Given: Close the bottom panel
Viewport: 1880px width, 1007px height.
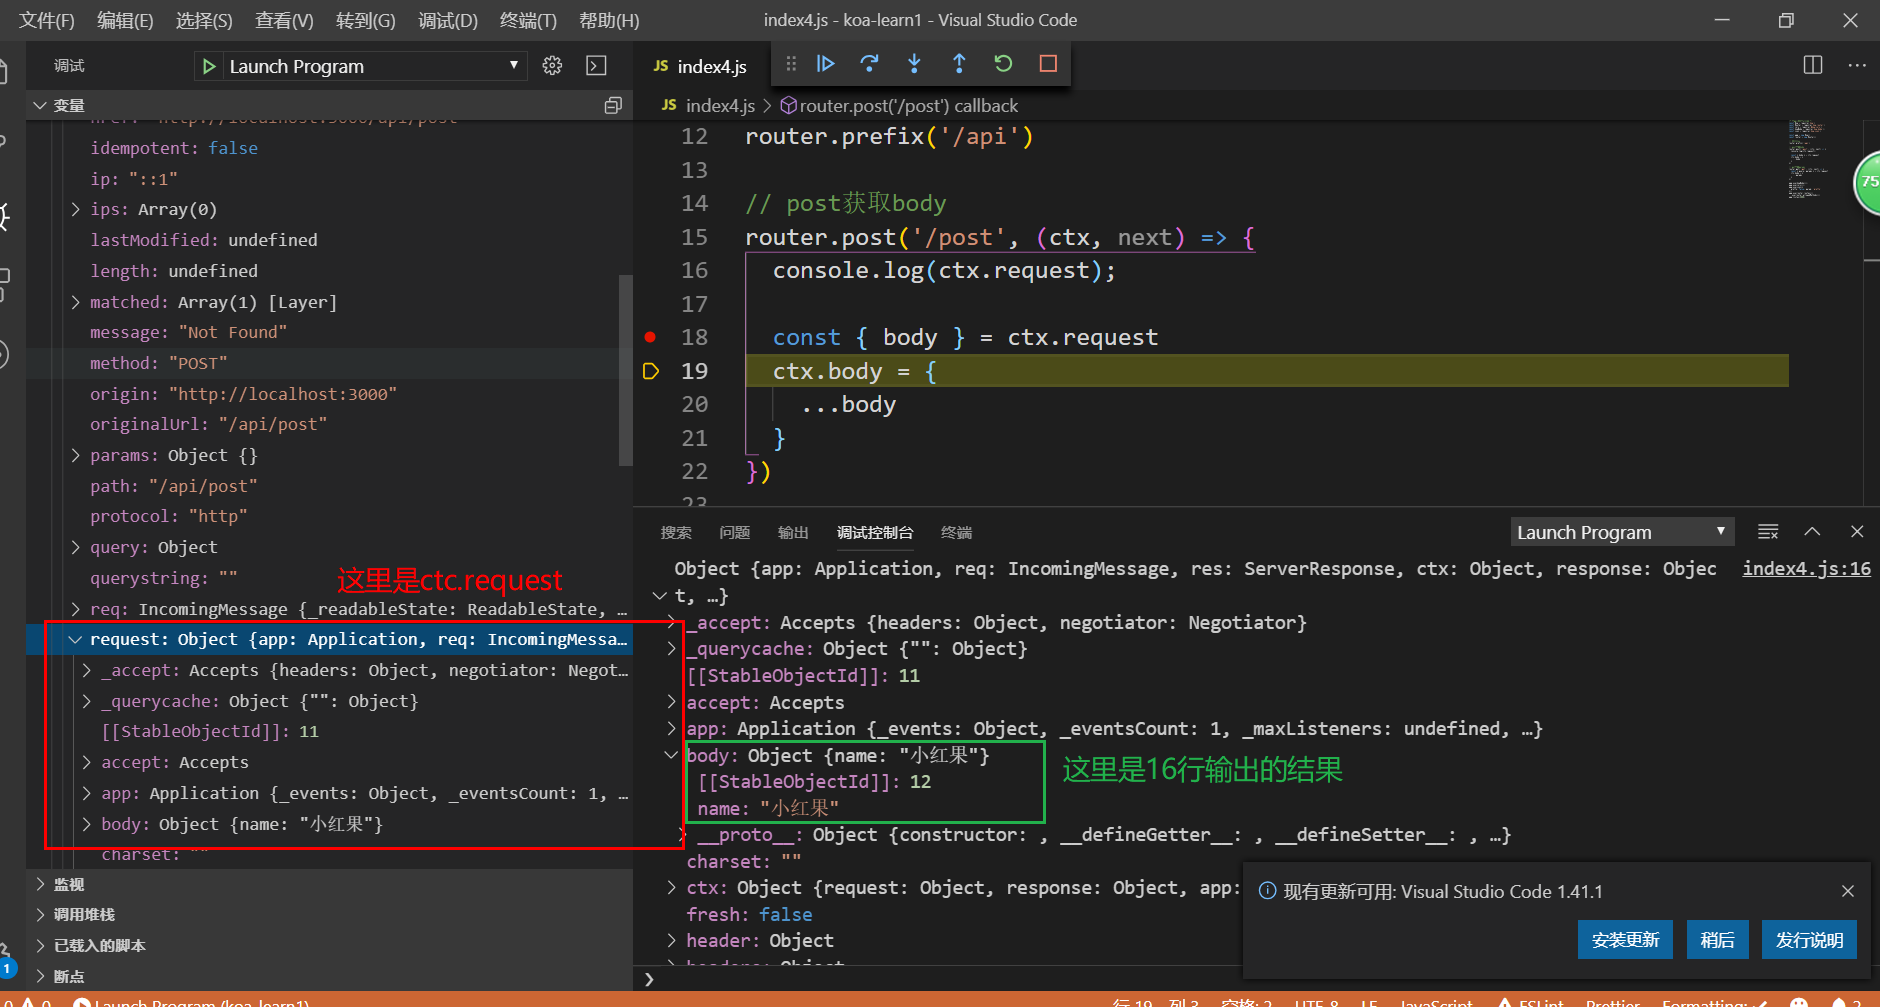Looking at the screenshot, I should pos(1857,532).
